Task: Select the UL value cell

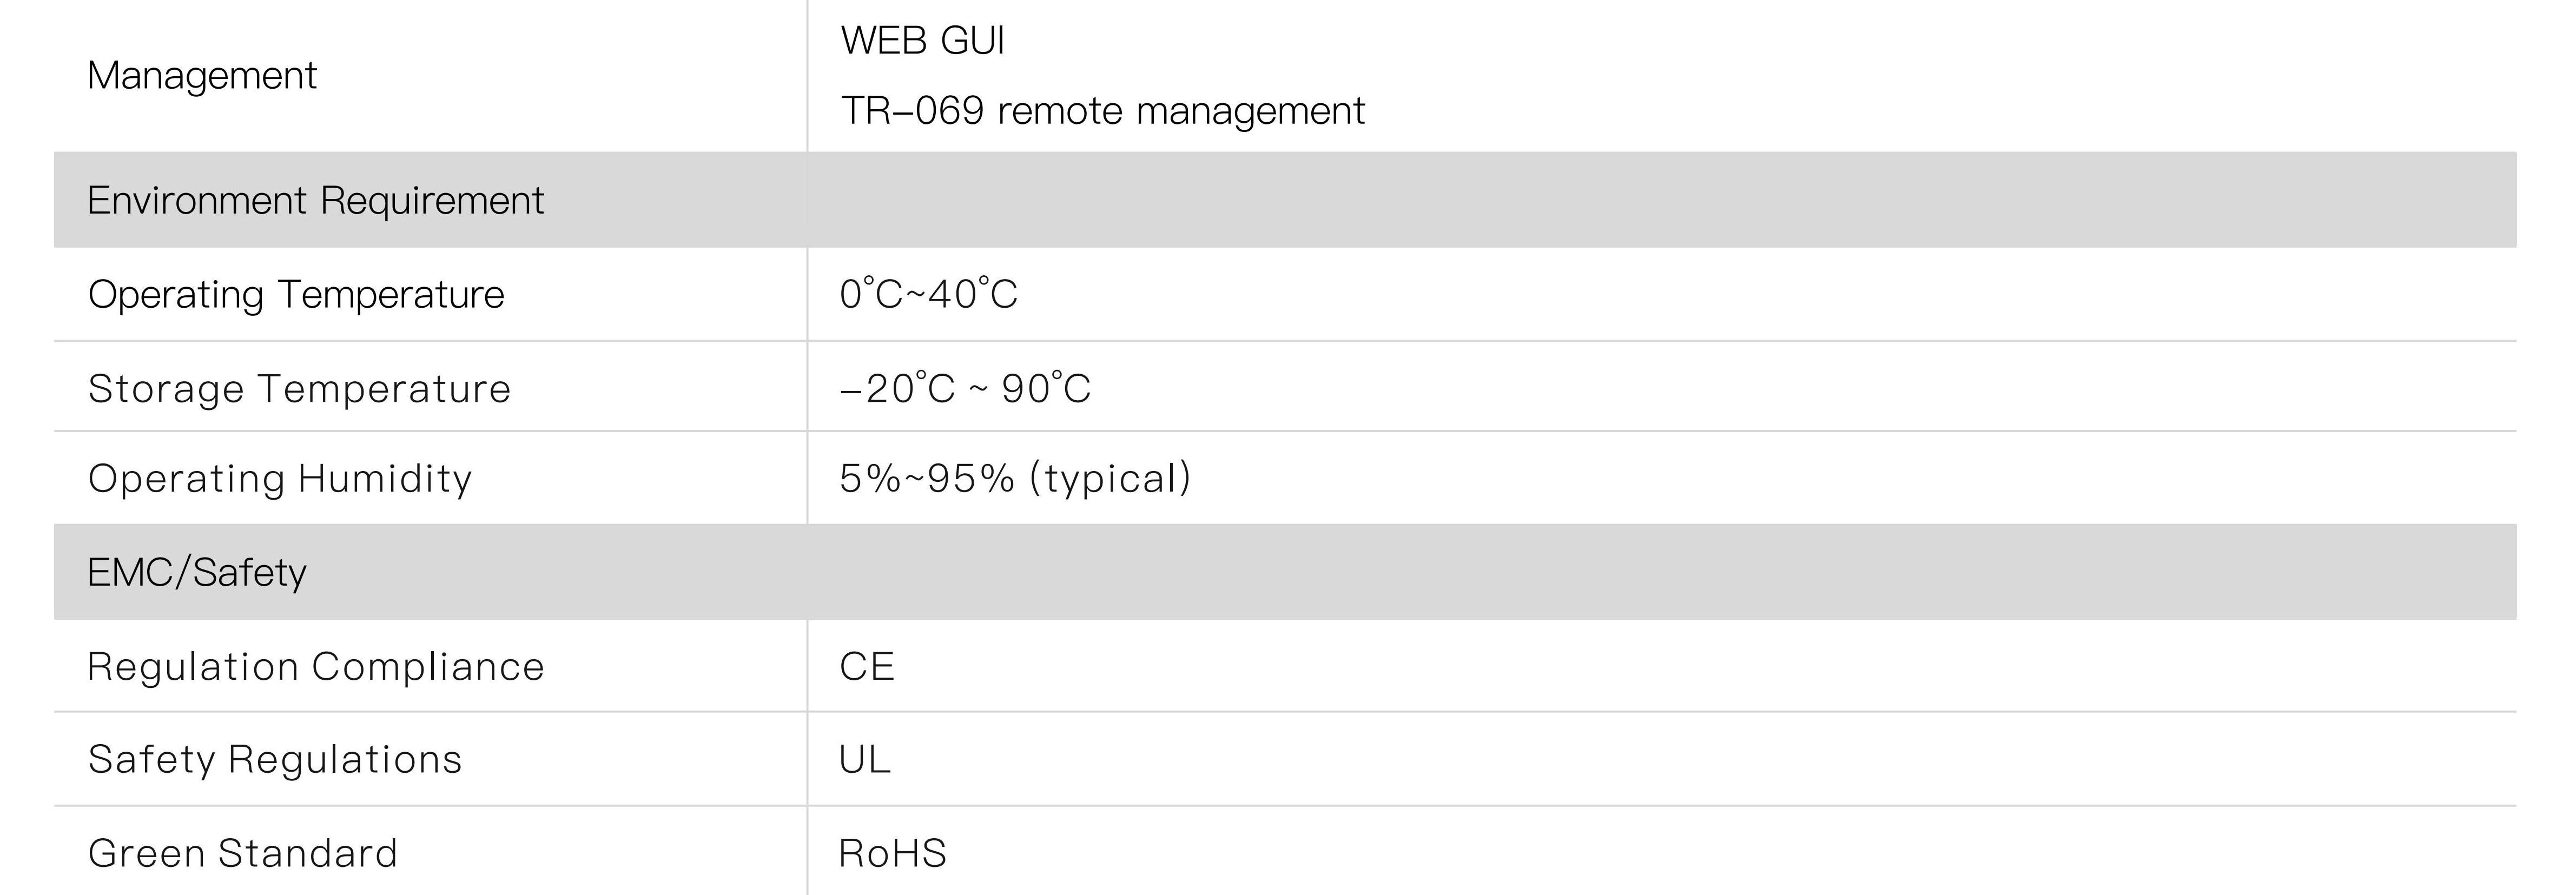Action: pyautogui.click(x=864, y=760)
